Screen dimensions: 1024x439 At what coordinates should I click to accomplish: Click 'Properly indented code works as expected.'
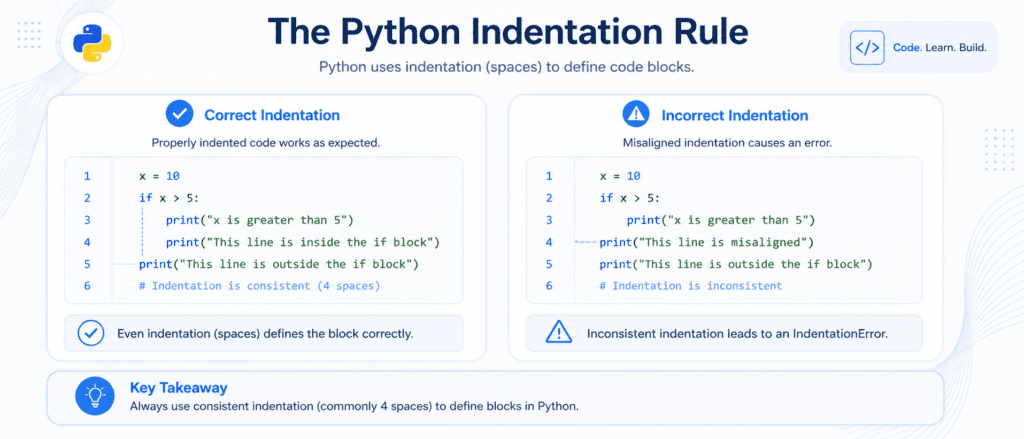[266, 142]
